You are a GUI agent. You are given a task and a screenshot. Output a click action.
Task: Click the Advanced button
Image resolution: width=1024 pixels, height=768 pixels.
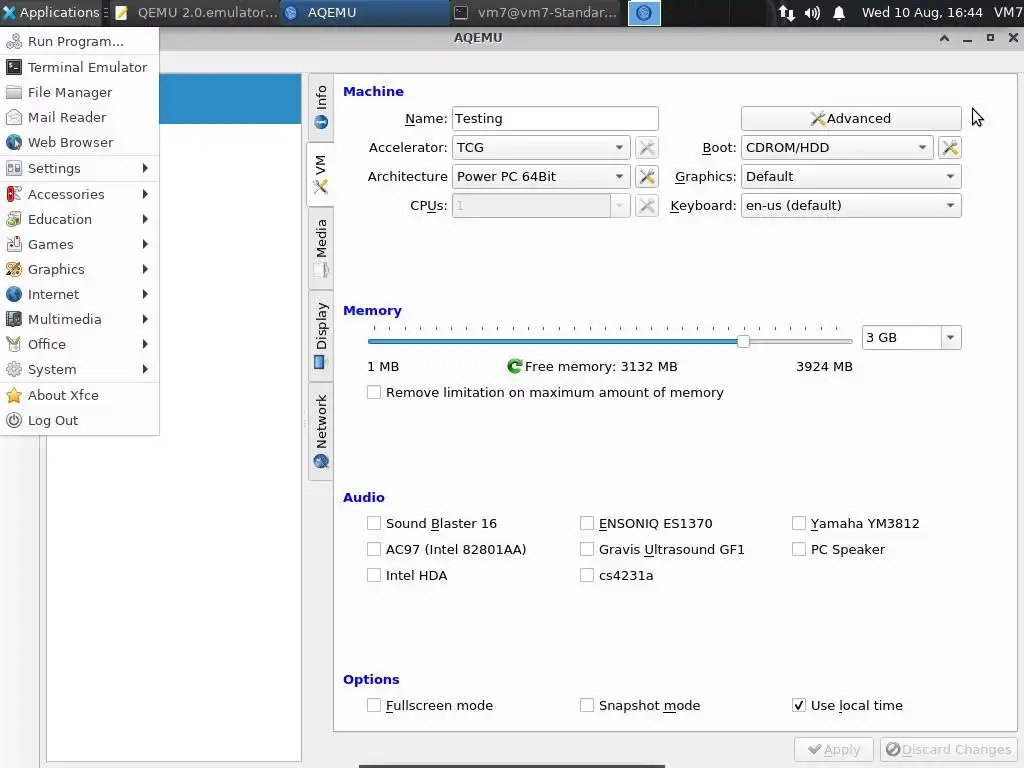[x=851, y=118]
